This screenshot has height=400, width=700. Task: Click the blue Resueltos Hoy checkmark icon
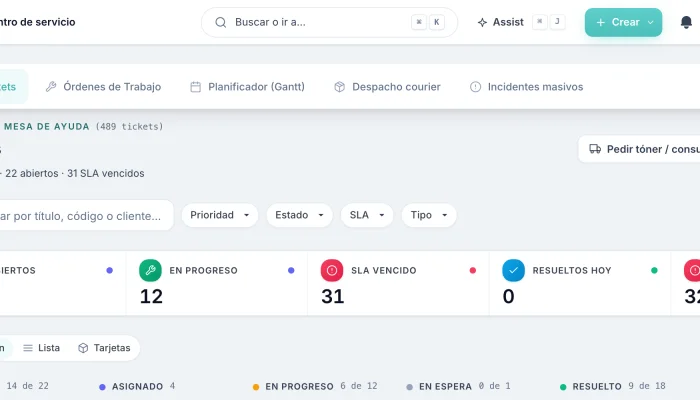[x=513, y=271]
